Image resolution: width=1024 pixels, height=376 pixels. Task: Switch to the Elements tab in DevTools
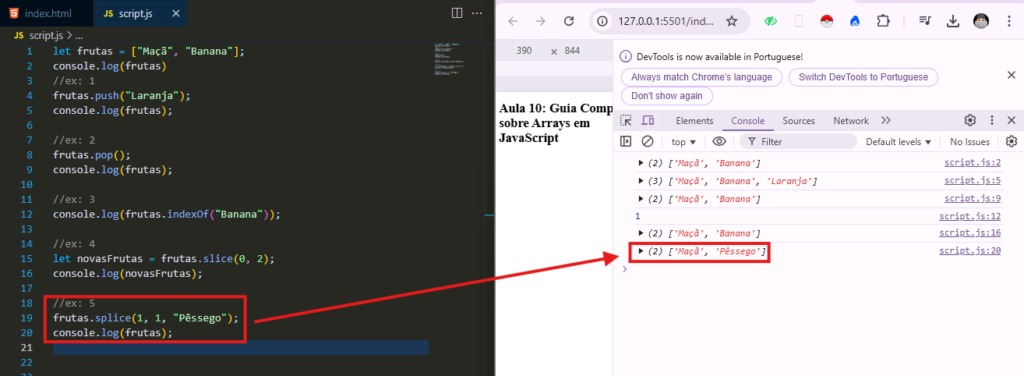click(x=694, y=121)
